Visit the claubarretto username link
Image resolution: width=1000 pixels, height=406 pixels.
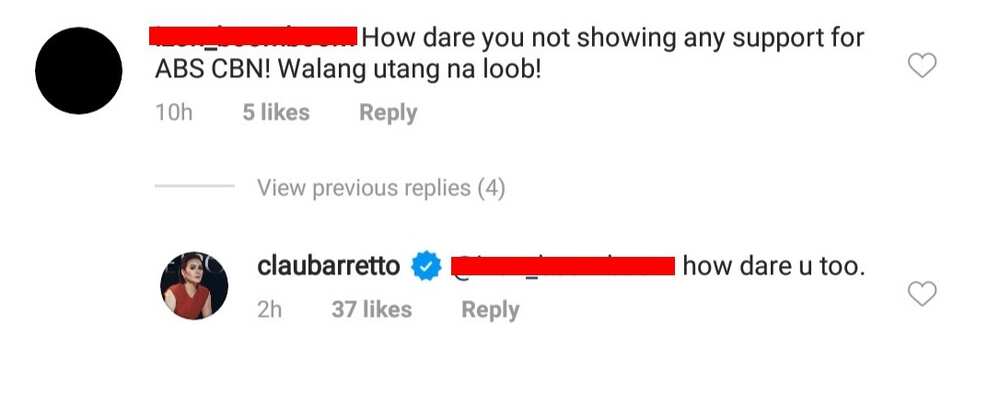(328, 266)
